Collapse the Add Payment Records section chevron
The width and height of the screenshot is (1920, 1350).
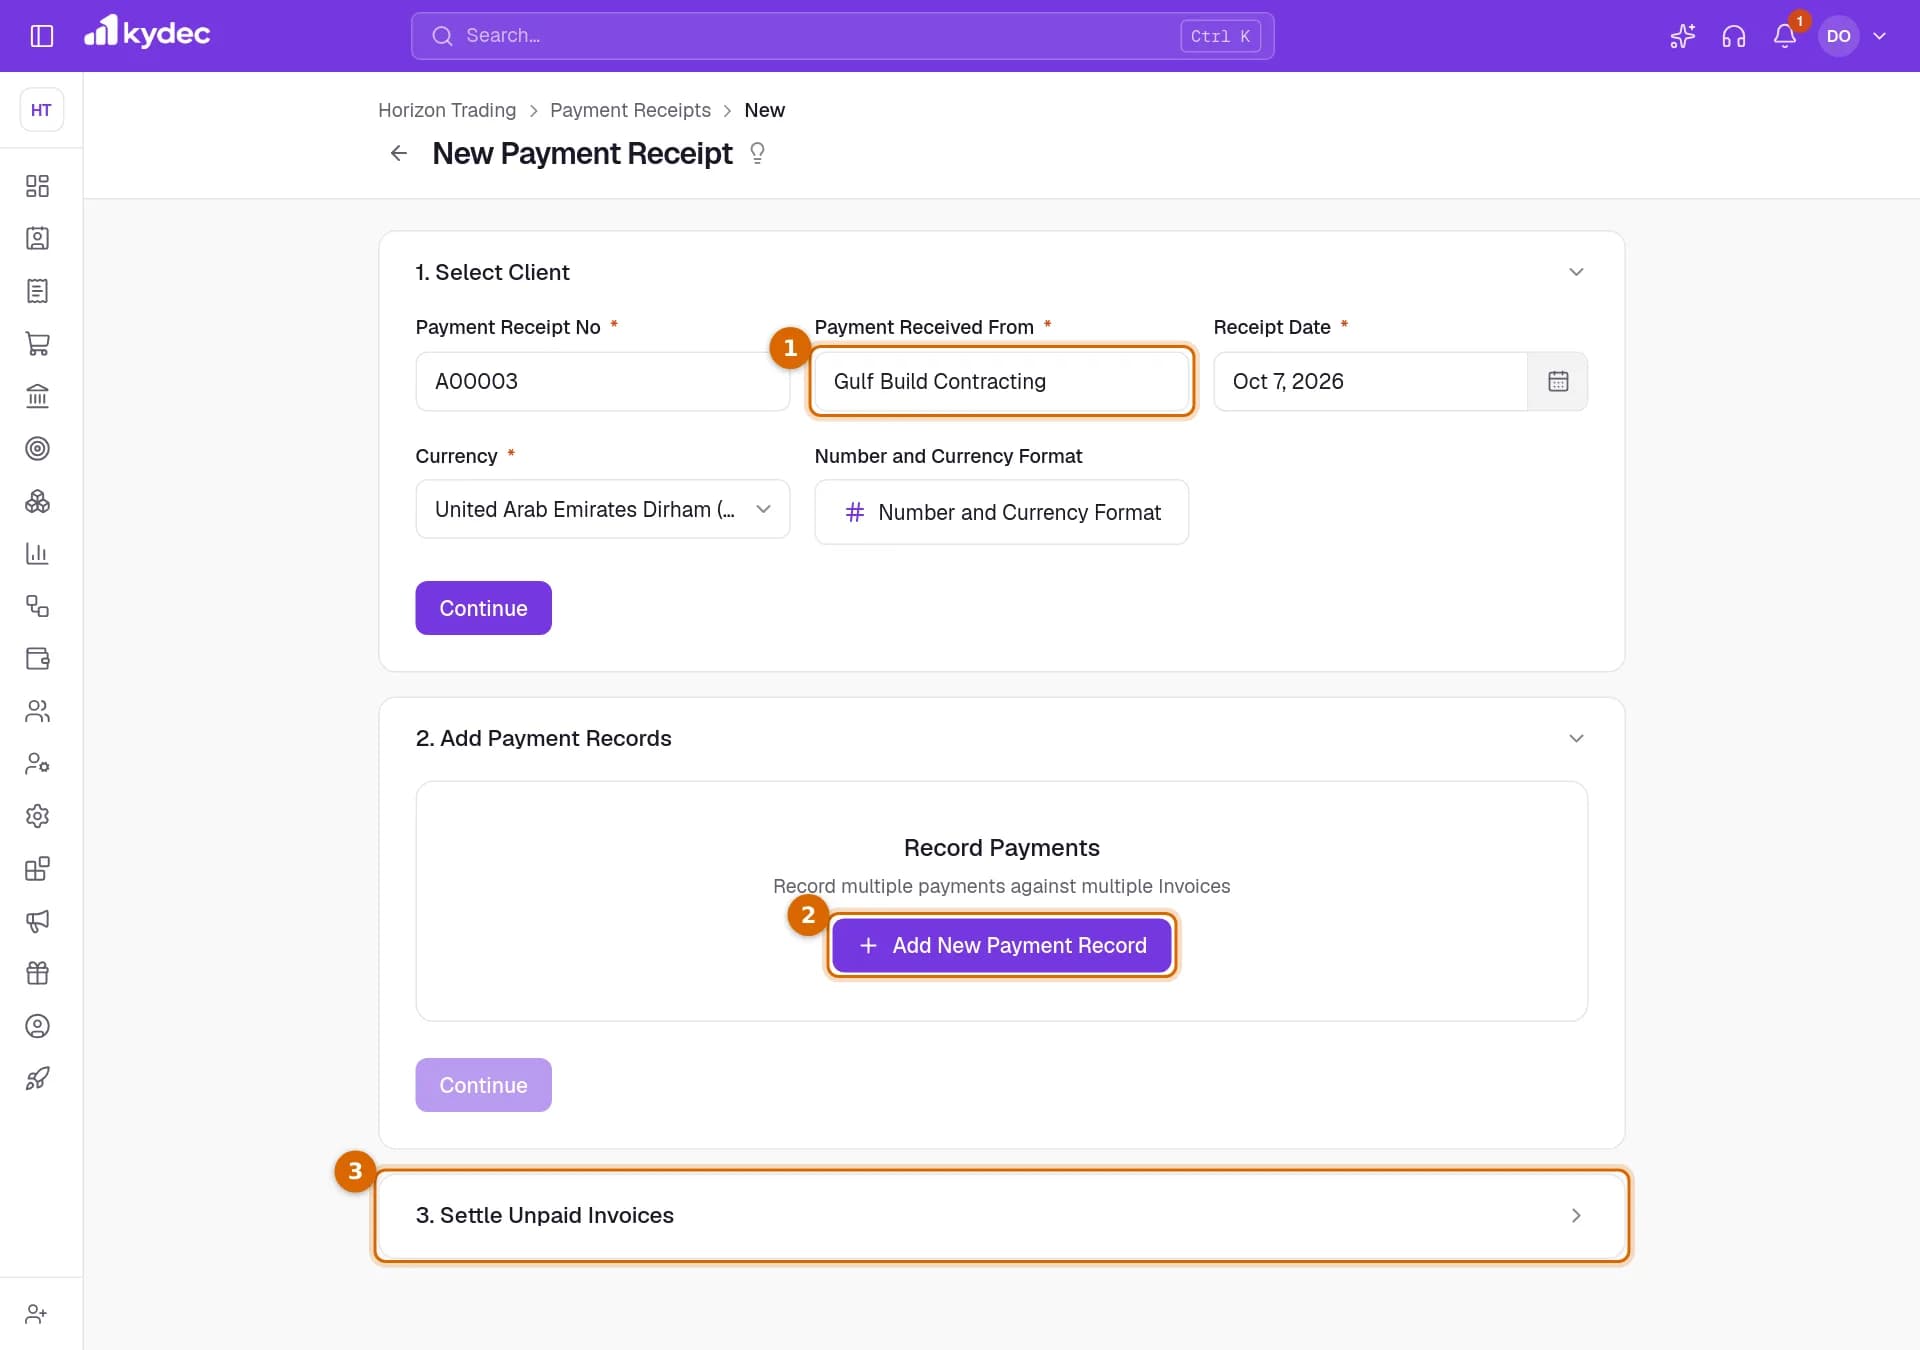[x=1576, y=738]
